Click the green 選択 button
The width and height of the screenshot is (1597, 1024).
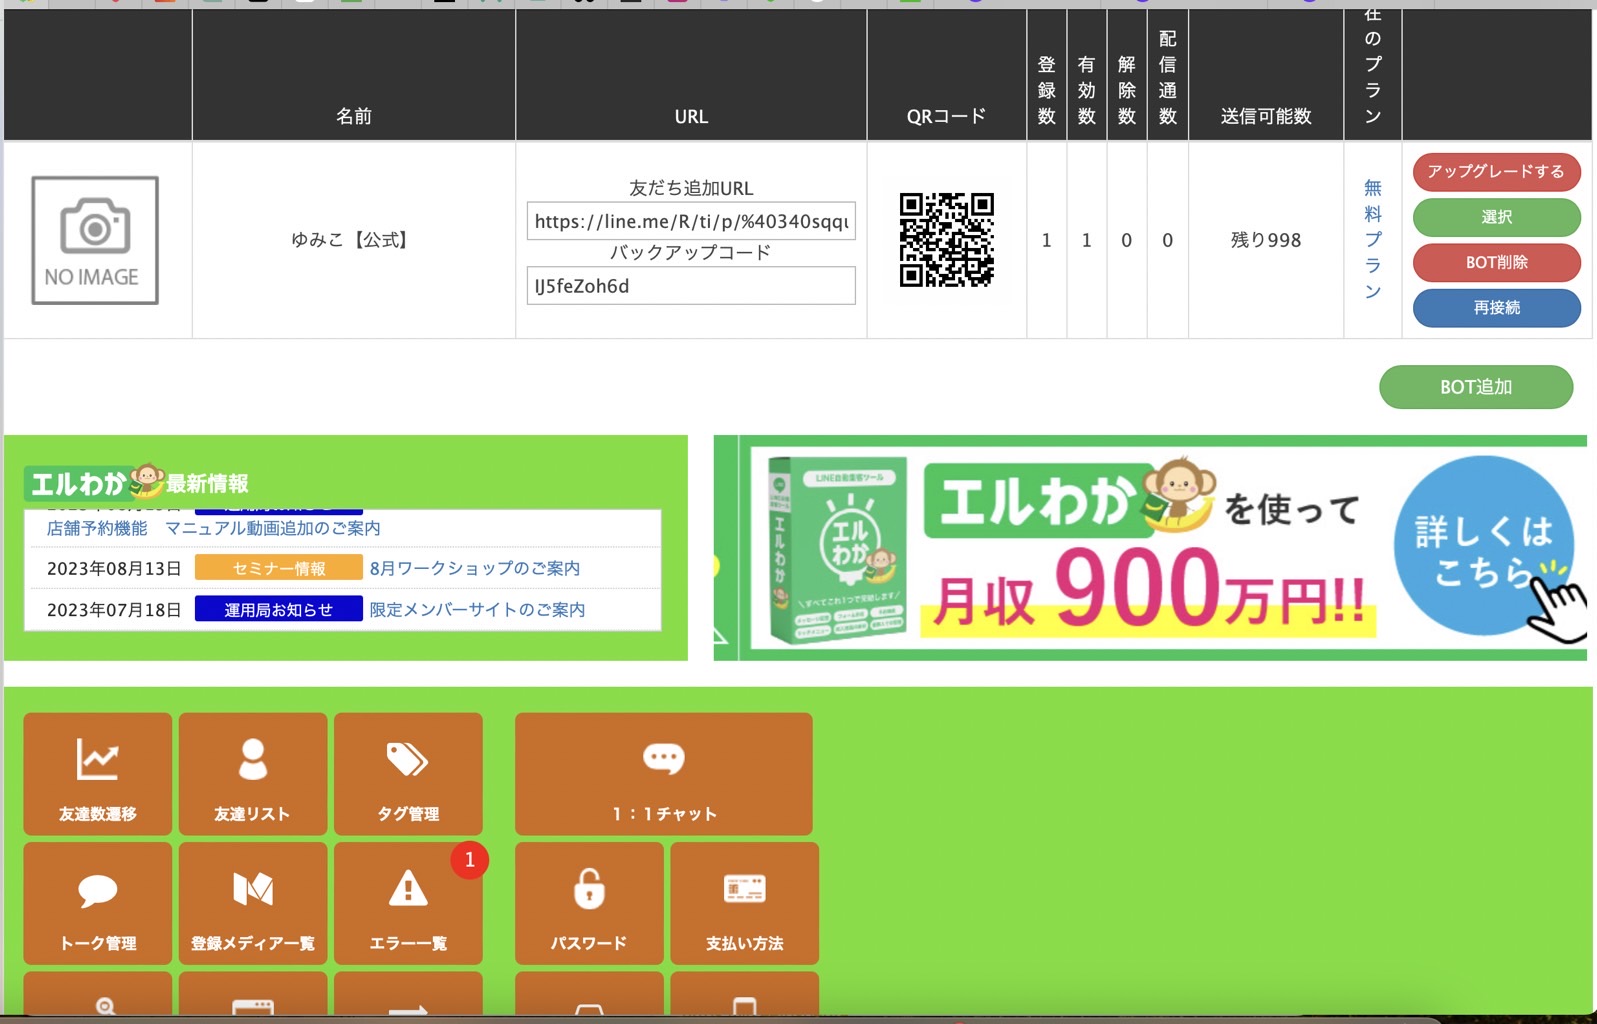(1496, 217)
